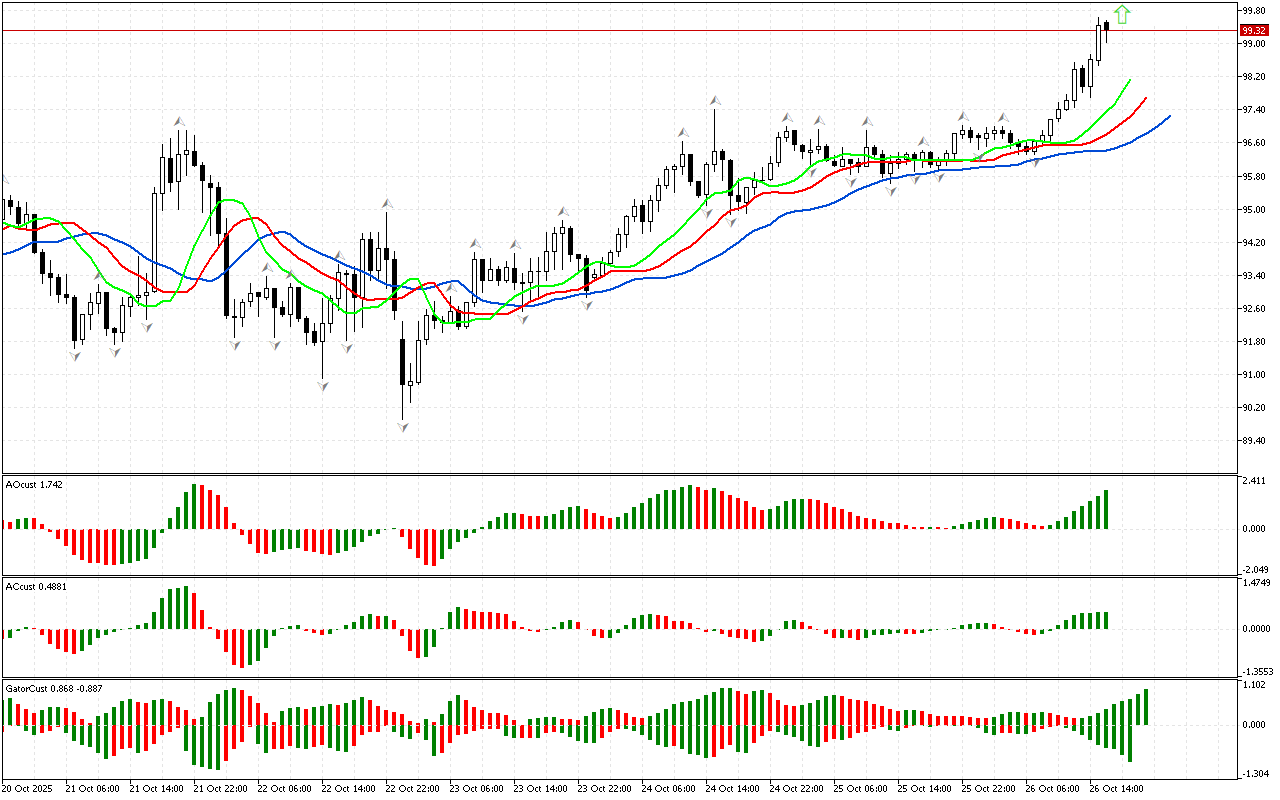Click the green up arrow signal icon
This screenshot has height=800, width=1280.
(x=1122, y=14)
